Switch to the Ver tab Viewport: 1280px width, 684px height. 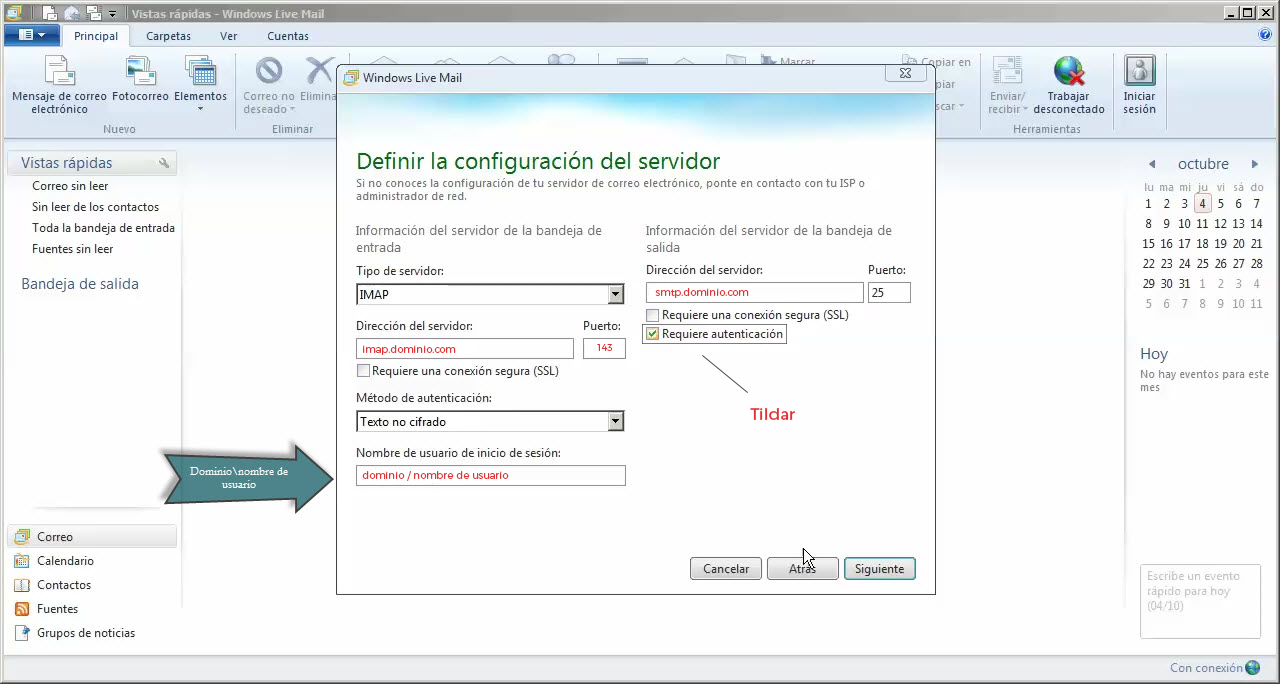[229, 36]
